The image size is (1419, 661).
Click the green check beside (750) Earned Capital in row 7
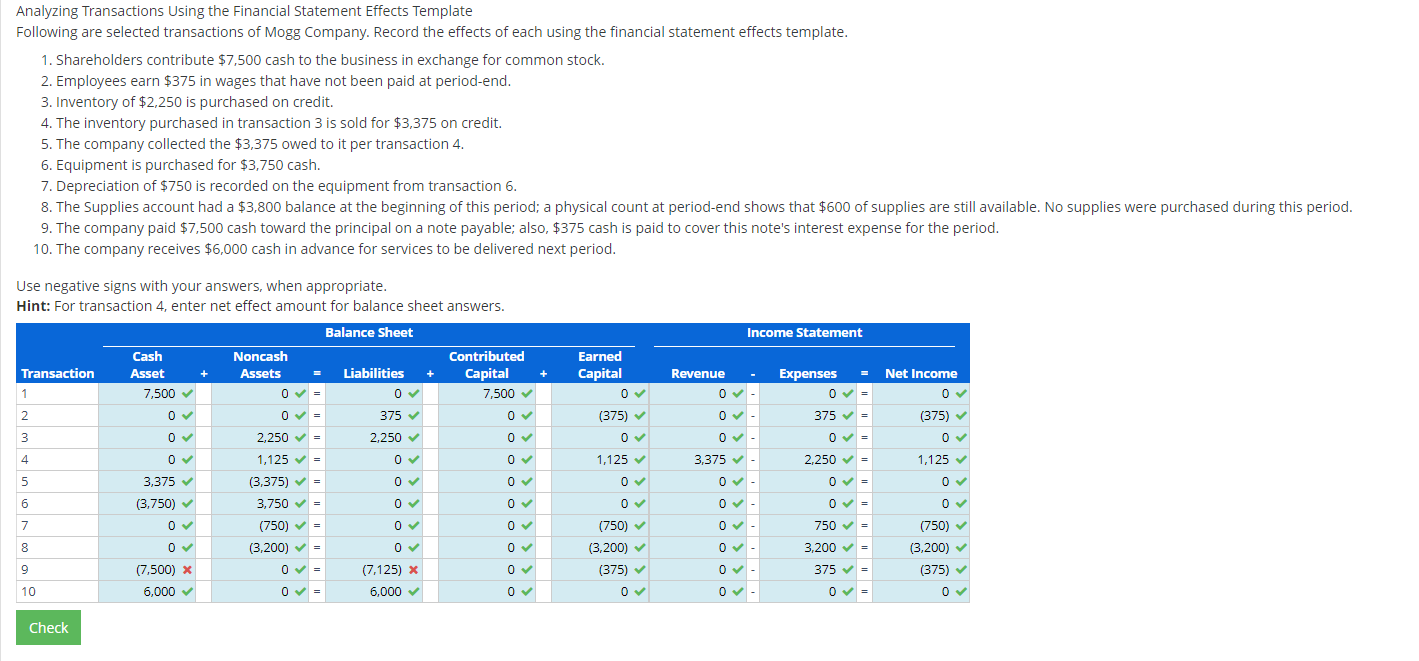click(641, 525)
